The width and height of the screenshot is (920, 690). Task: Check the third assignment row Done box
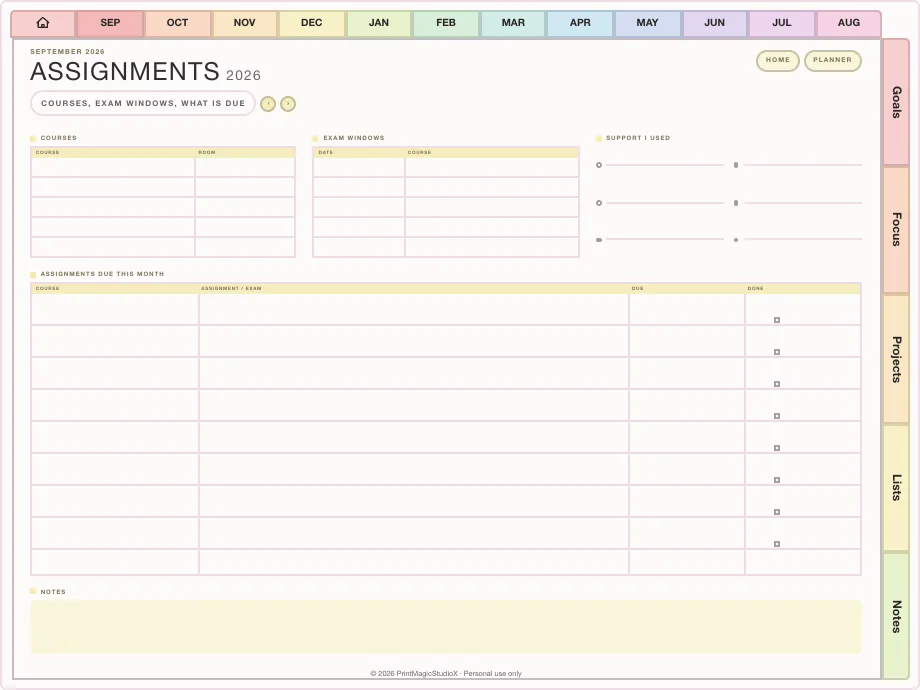[777, 384]
